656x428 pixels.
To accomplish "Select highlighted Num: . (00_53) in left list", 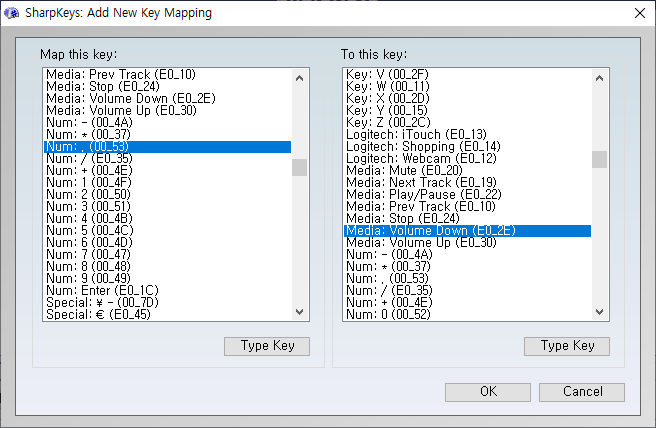I will click(167, 147).
